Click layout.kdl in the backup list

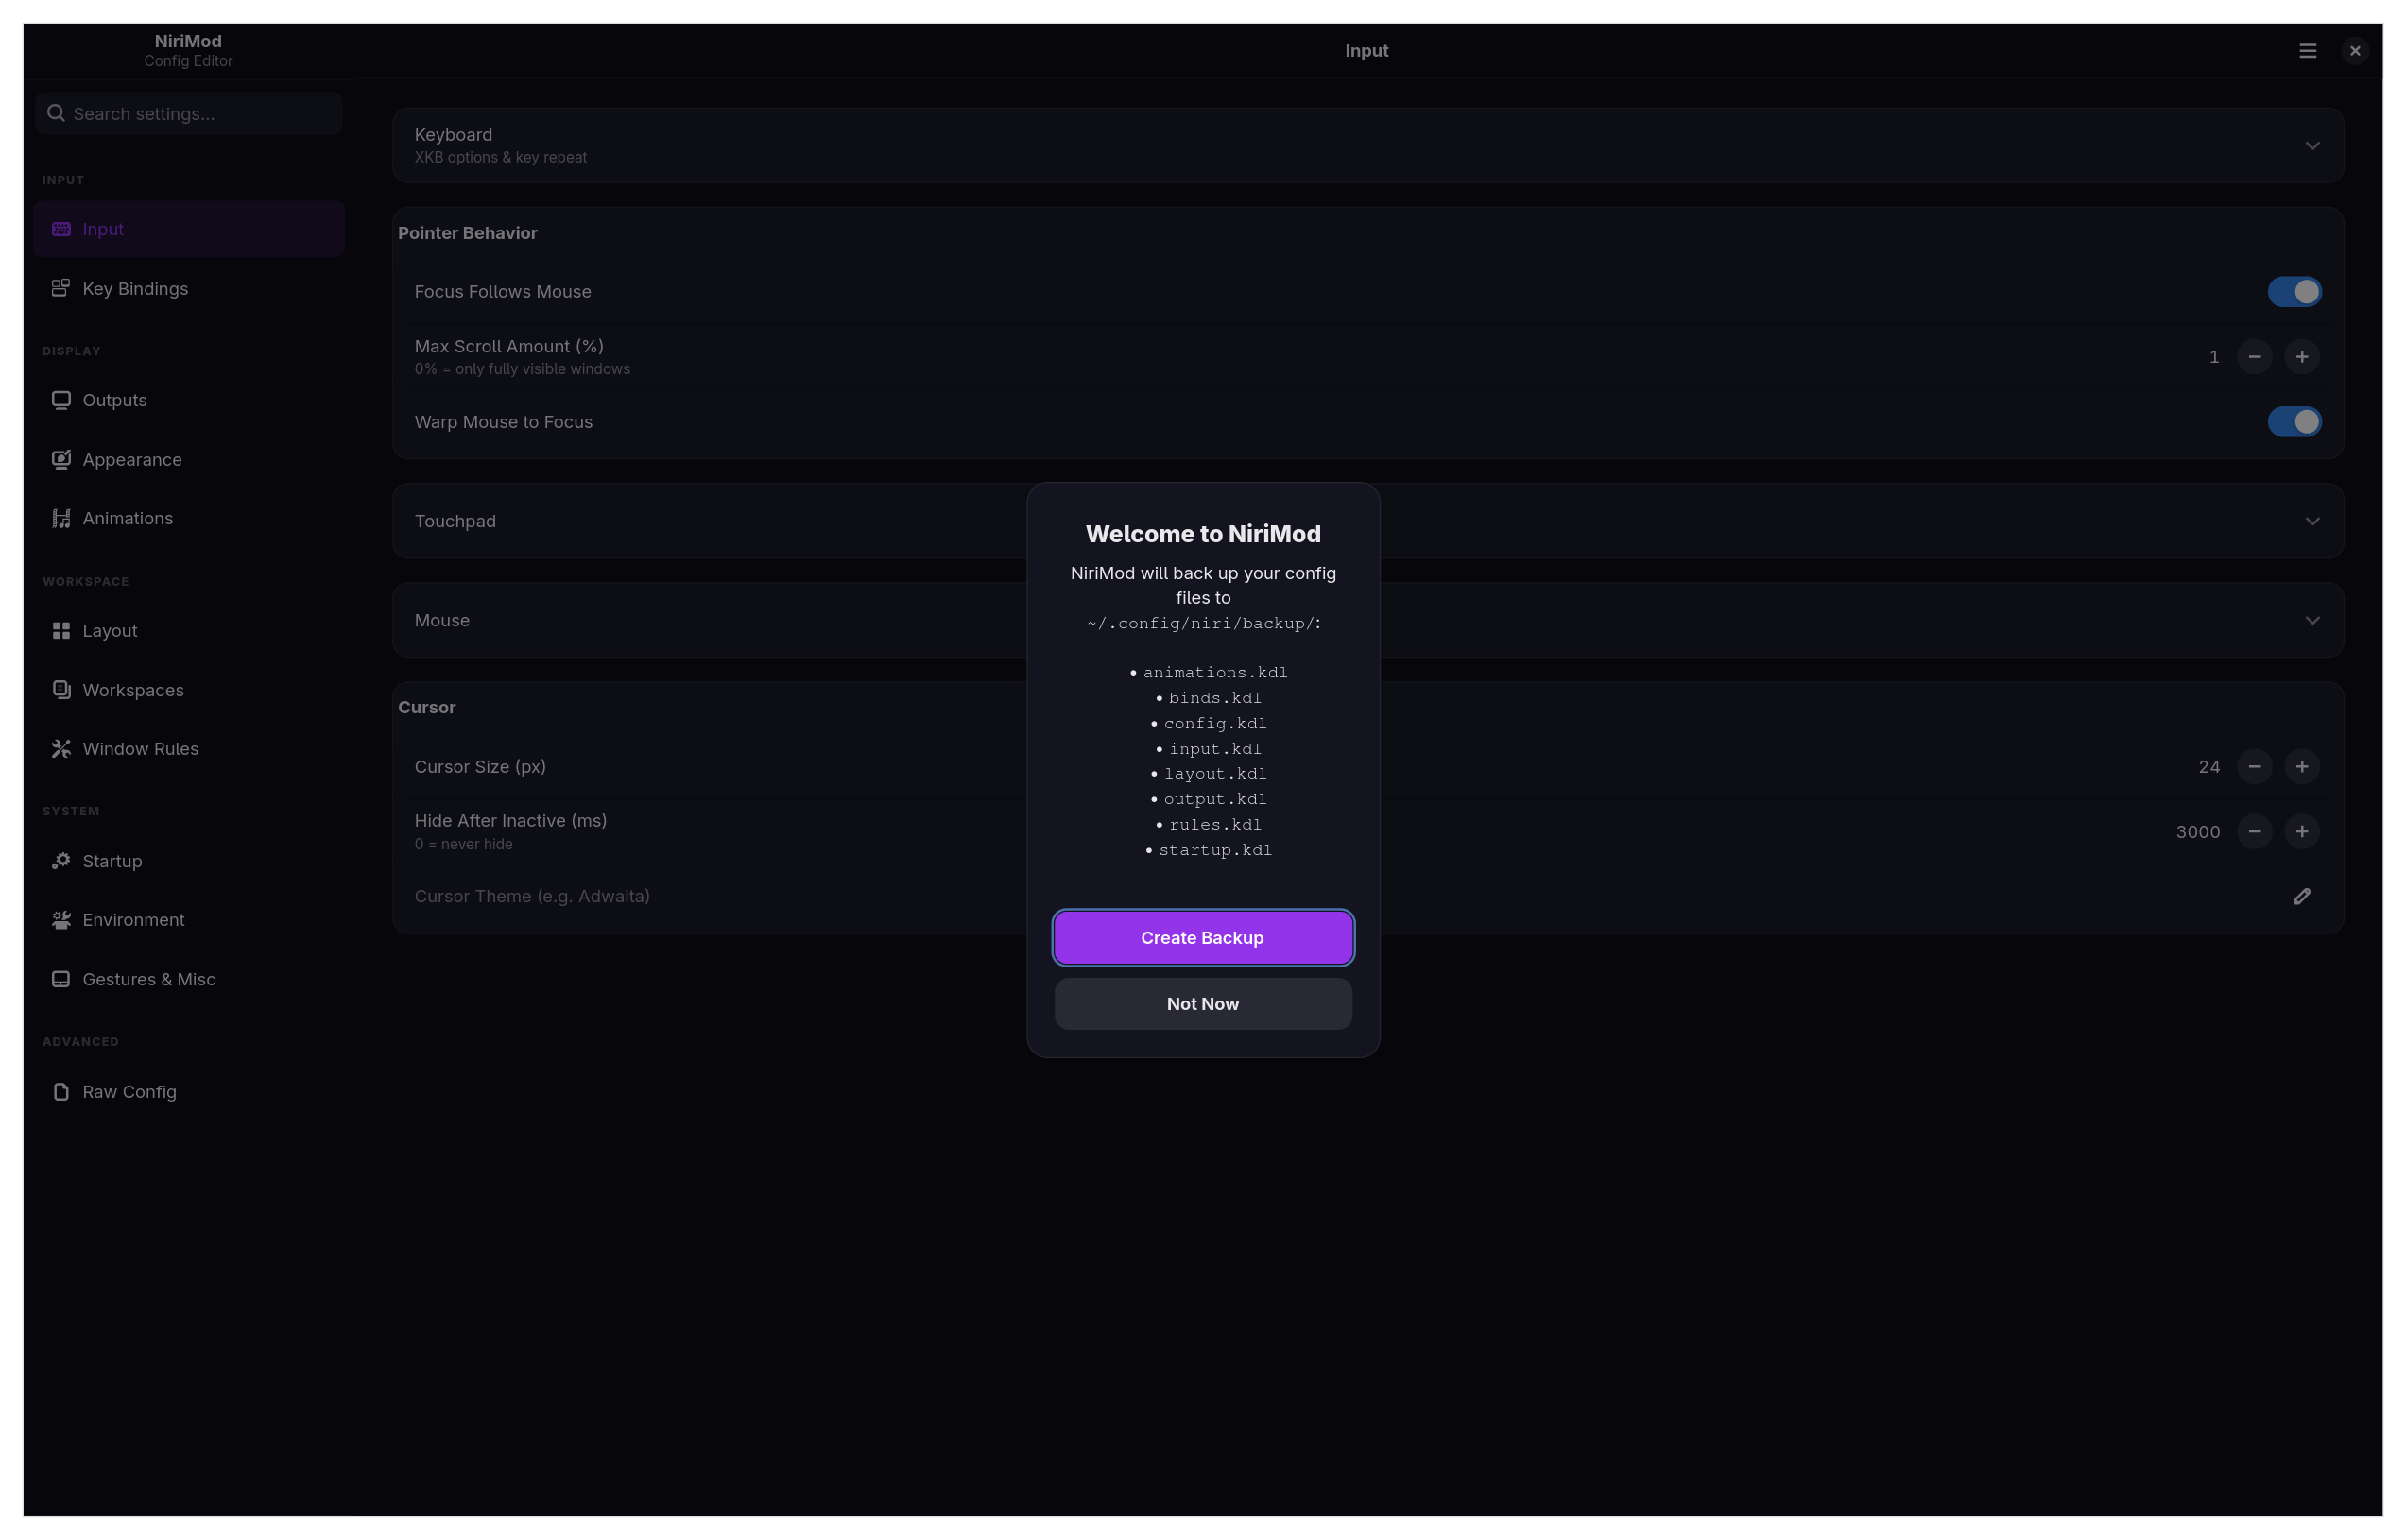(x=1214, y=773)
